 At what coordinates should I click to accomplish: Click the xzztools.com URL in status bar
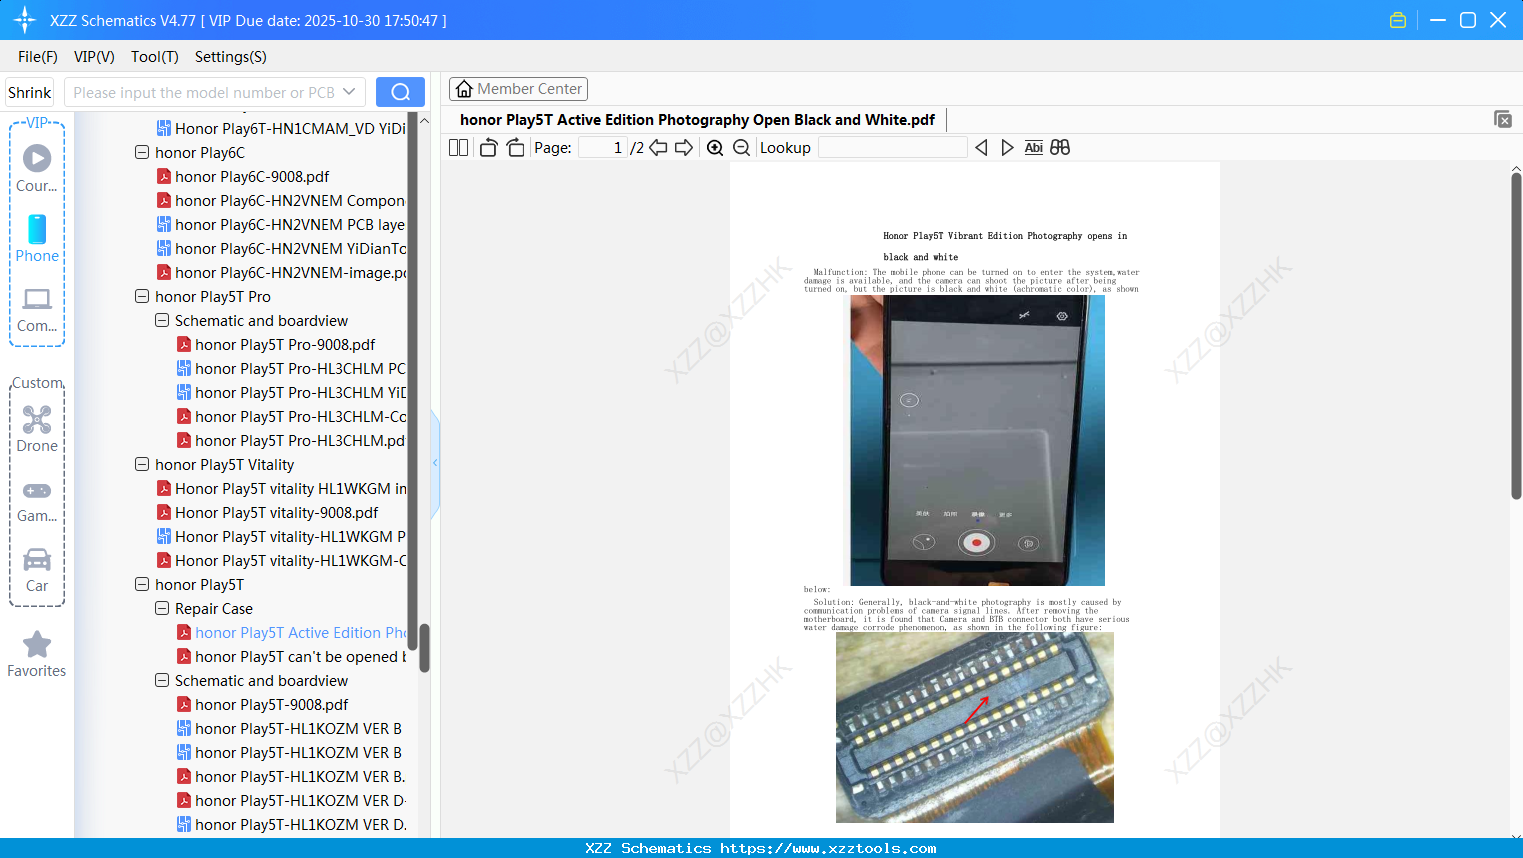[x=828, y=848]
